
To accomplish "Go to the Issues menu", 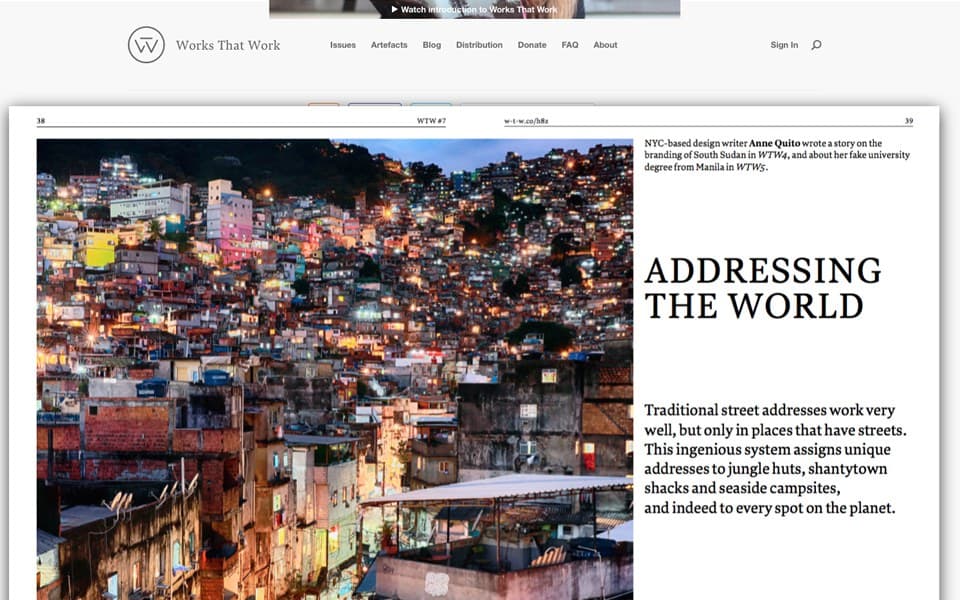I will pos(343,45).
